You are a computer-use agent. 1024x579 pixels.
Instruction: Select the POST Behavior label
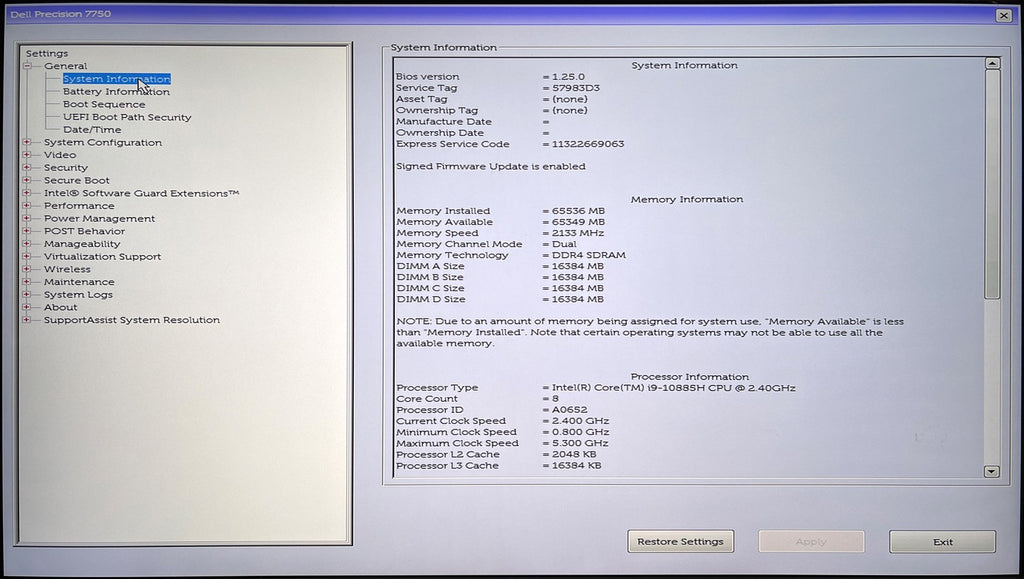[84, 231]
